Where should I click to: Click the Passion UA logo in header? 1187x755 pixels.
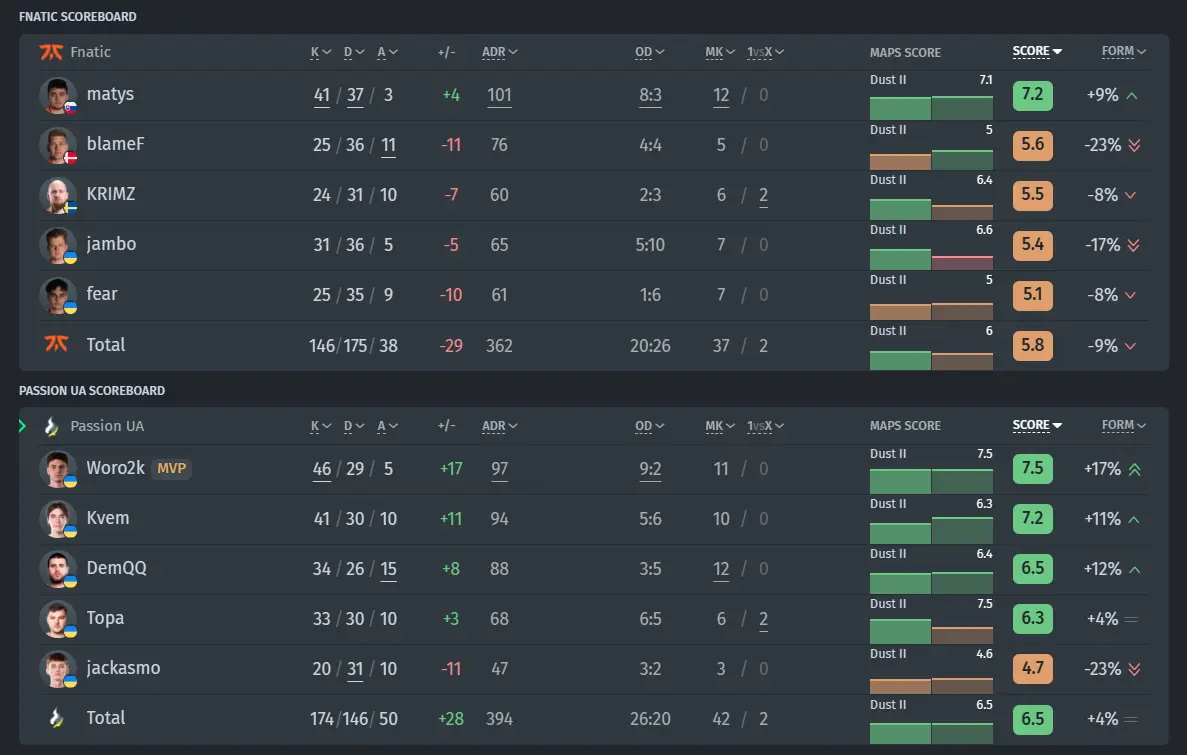(x=51, y=426)
